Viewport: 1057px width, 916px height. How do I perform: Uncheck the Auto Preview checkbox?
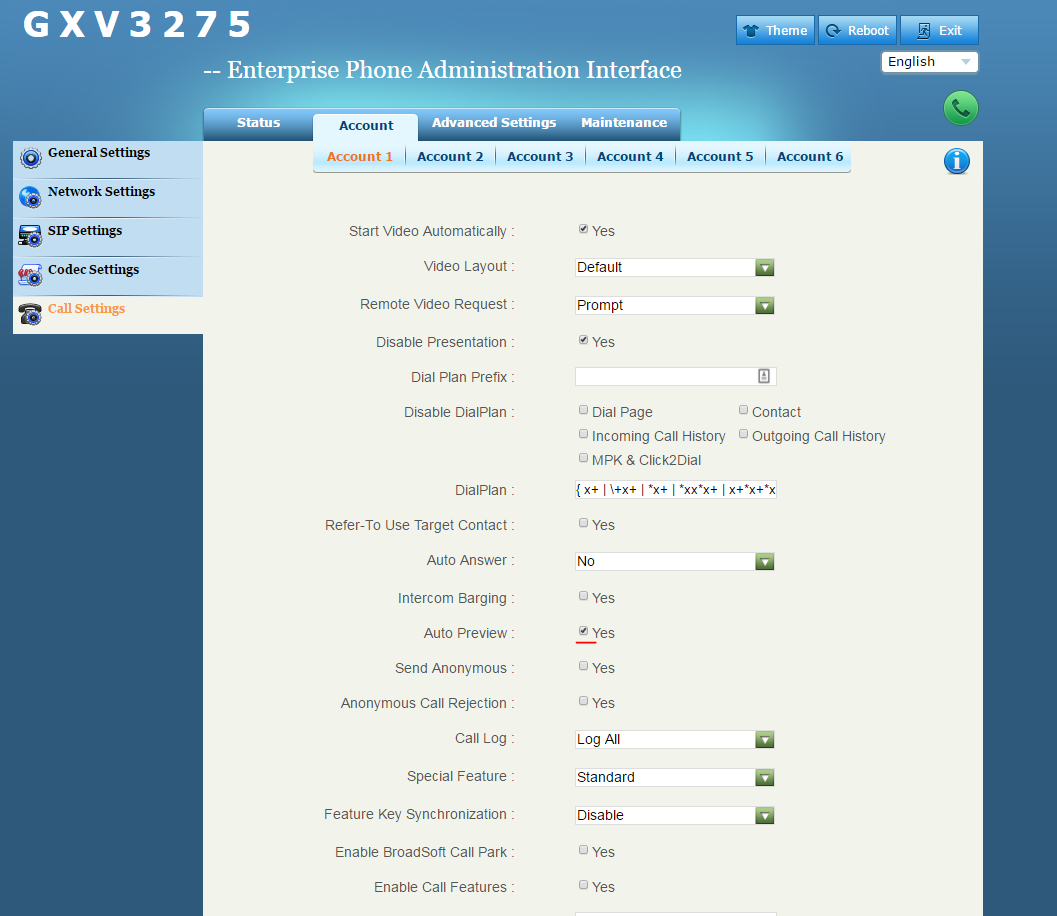[583, 631]
